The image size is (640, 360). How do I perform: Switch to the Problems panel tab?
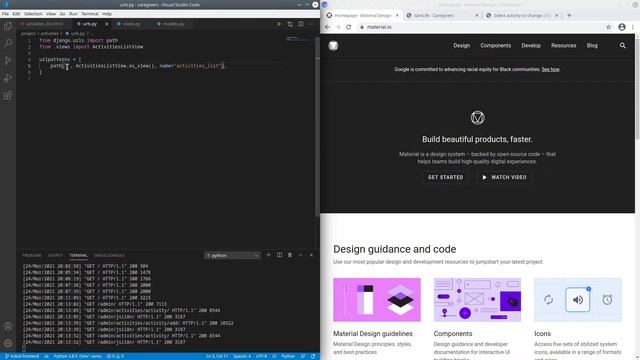tap(32, 256)
